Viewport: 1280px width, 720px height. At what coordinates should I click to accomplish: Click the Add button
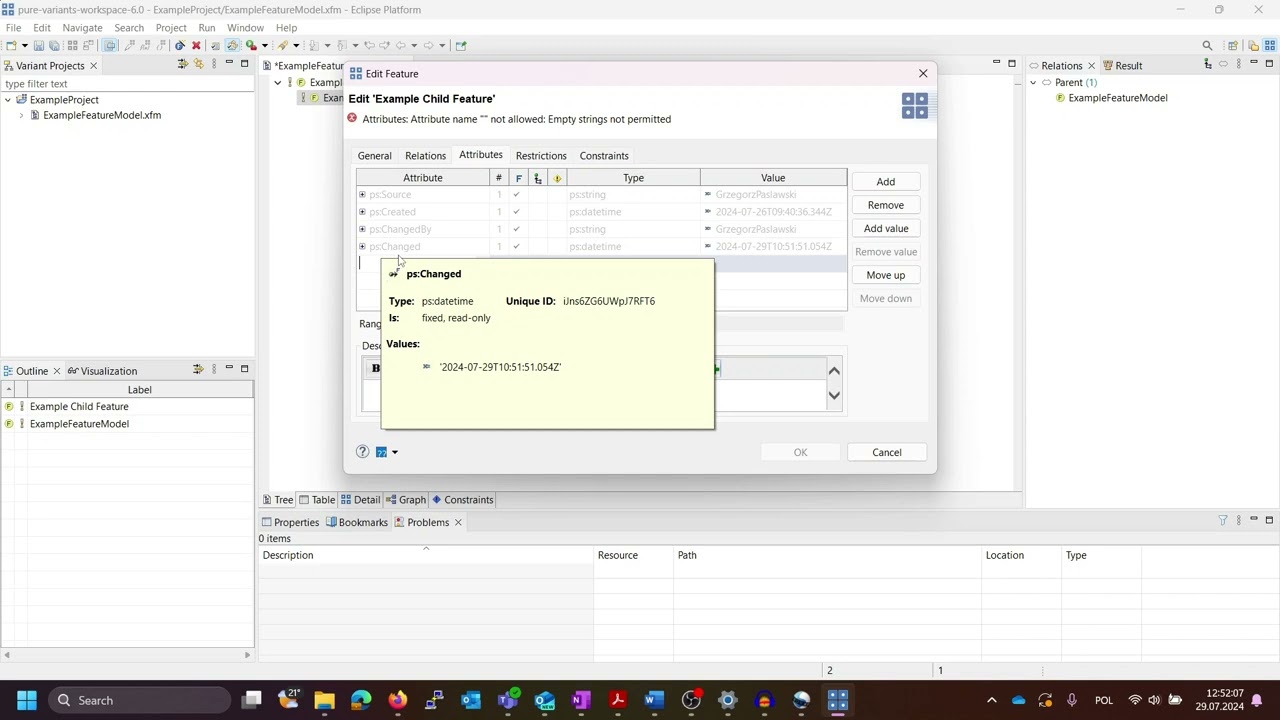point(886,182)
